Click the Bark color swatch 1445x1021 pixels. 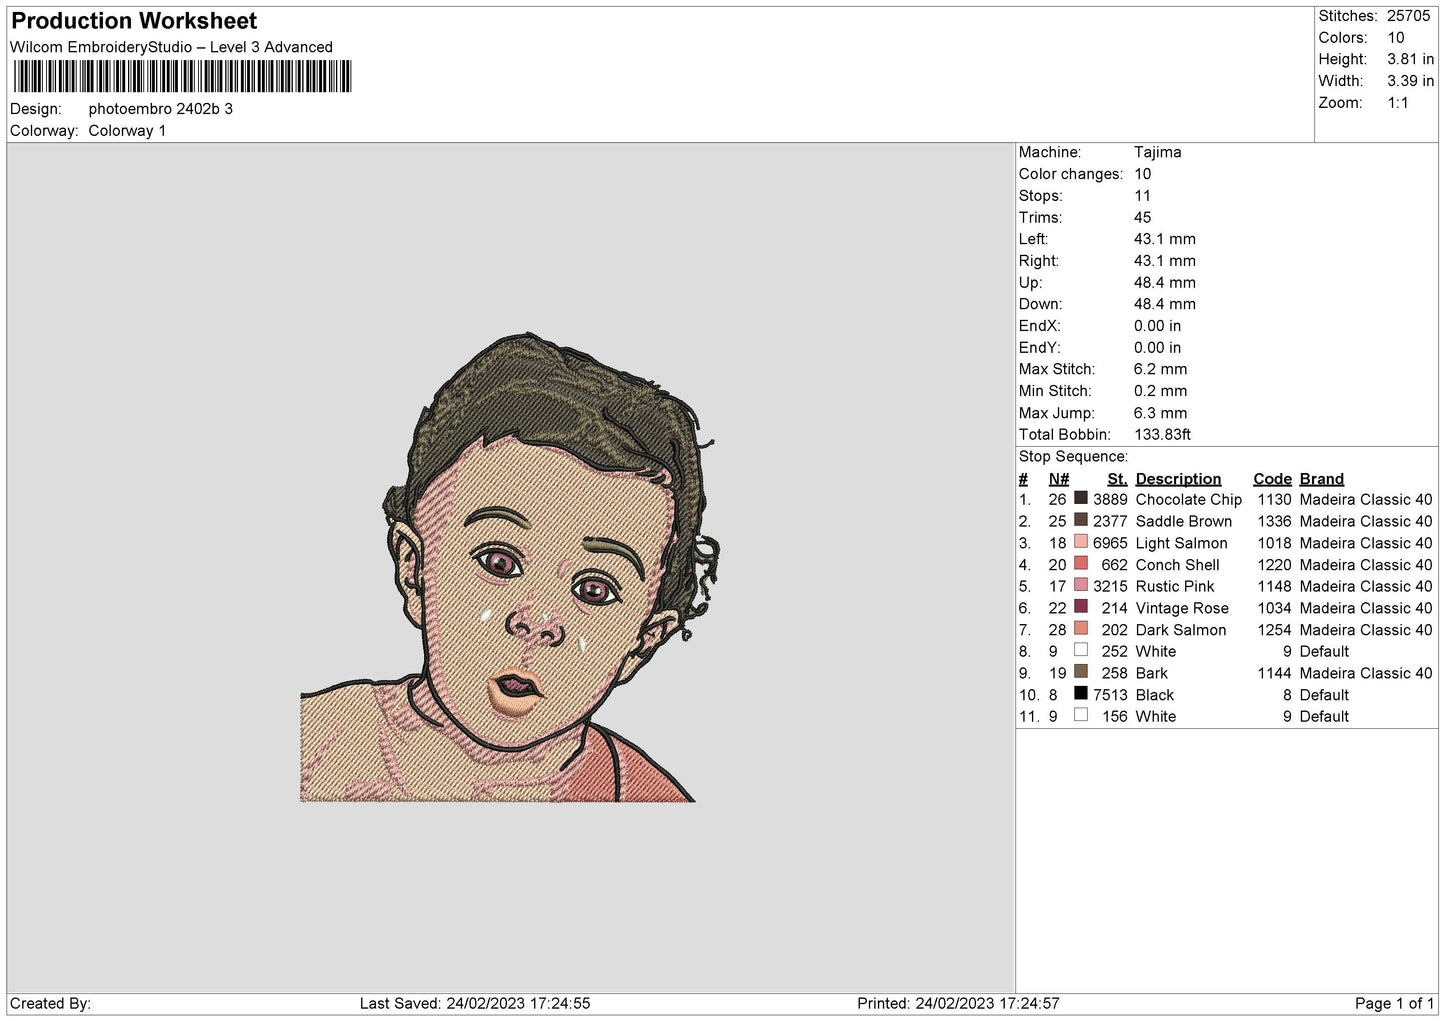1081,672
